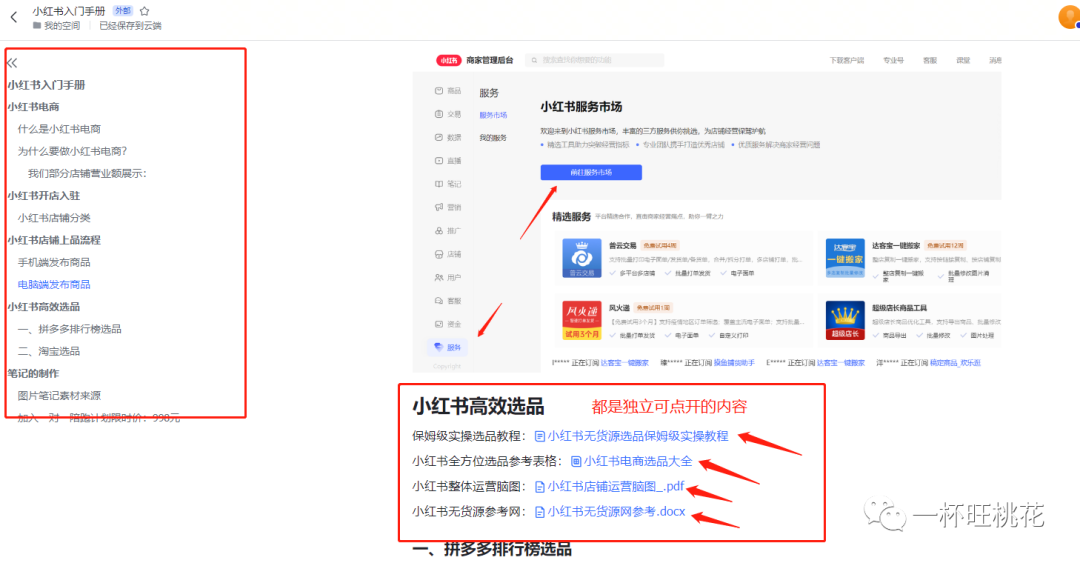Click the blue 前往服务市场 button
Screen dimensions: 1080x563
591,172
